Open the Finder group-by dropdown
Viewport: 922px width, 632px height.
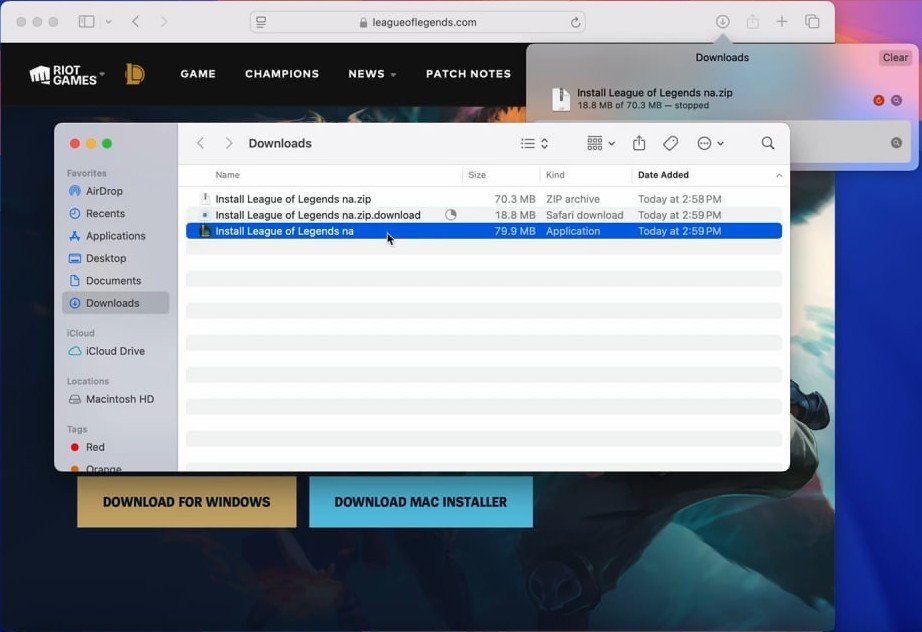click(x=601, y=143)
